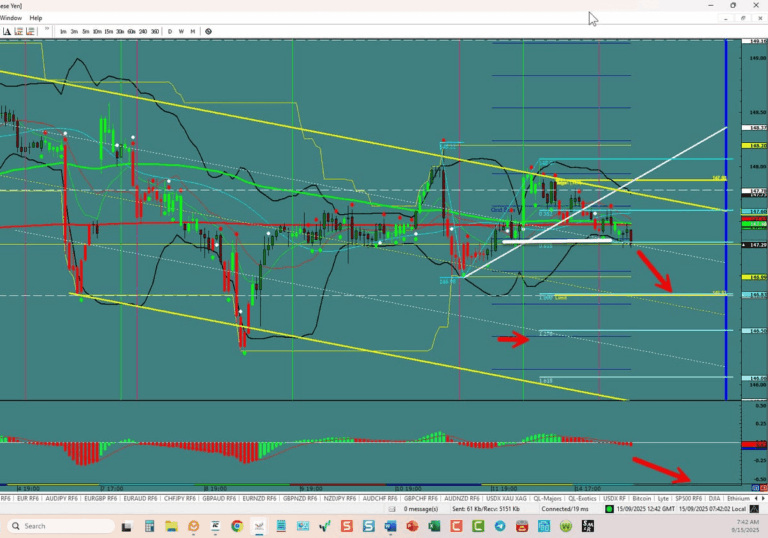This screenshot has height=538, width=768.
Task: Open the USDX RF chart tab
Action: (614, 498)
